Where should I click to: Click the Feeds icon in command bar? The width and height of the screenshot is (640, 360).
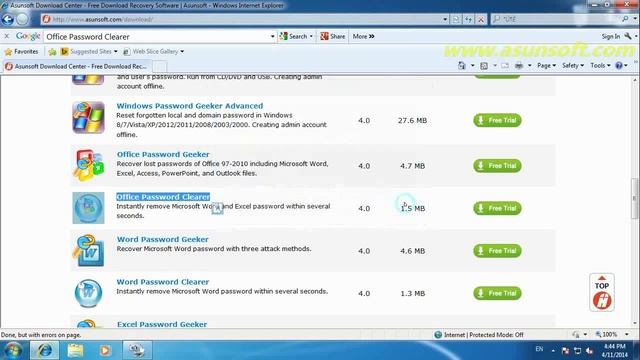[x=484, y=65]
